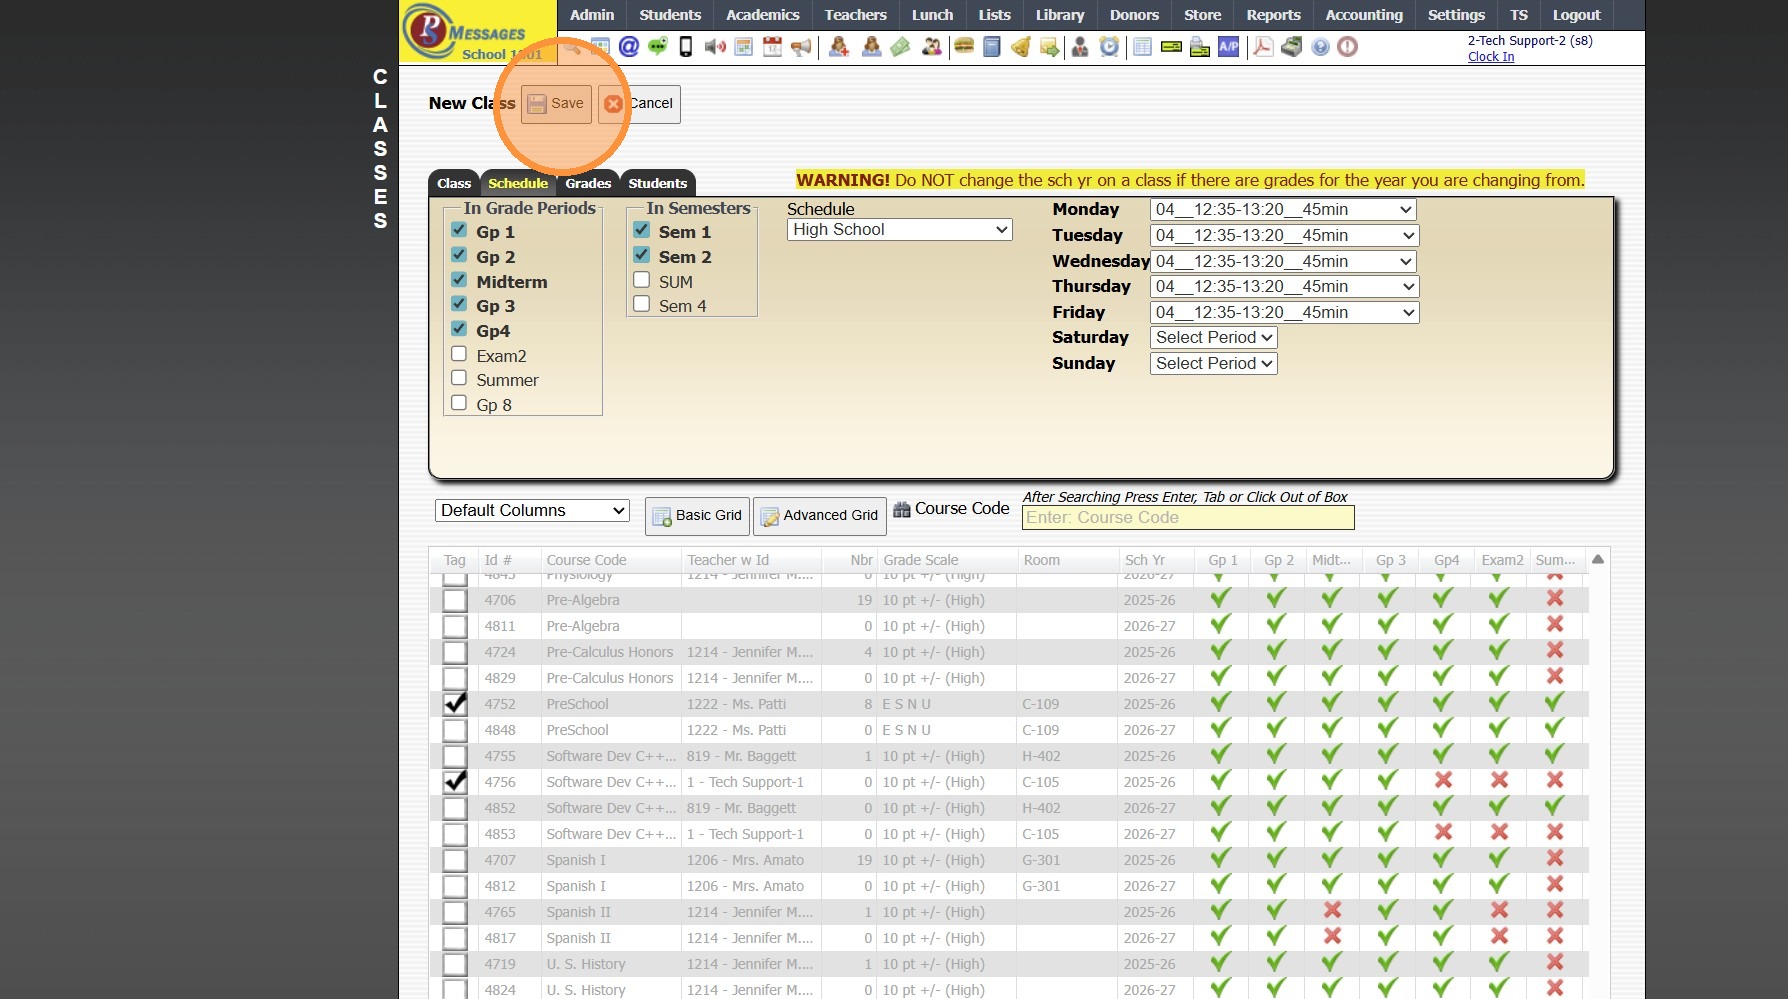Open the Friday period dropdown

pyautogui.click(x=1284, y=313)
